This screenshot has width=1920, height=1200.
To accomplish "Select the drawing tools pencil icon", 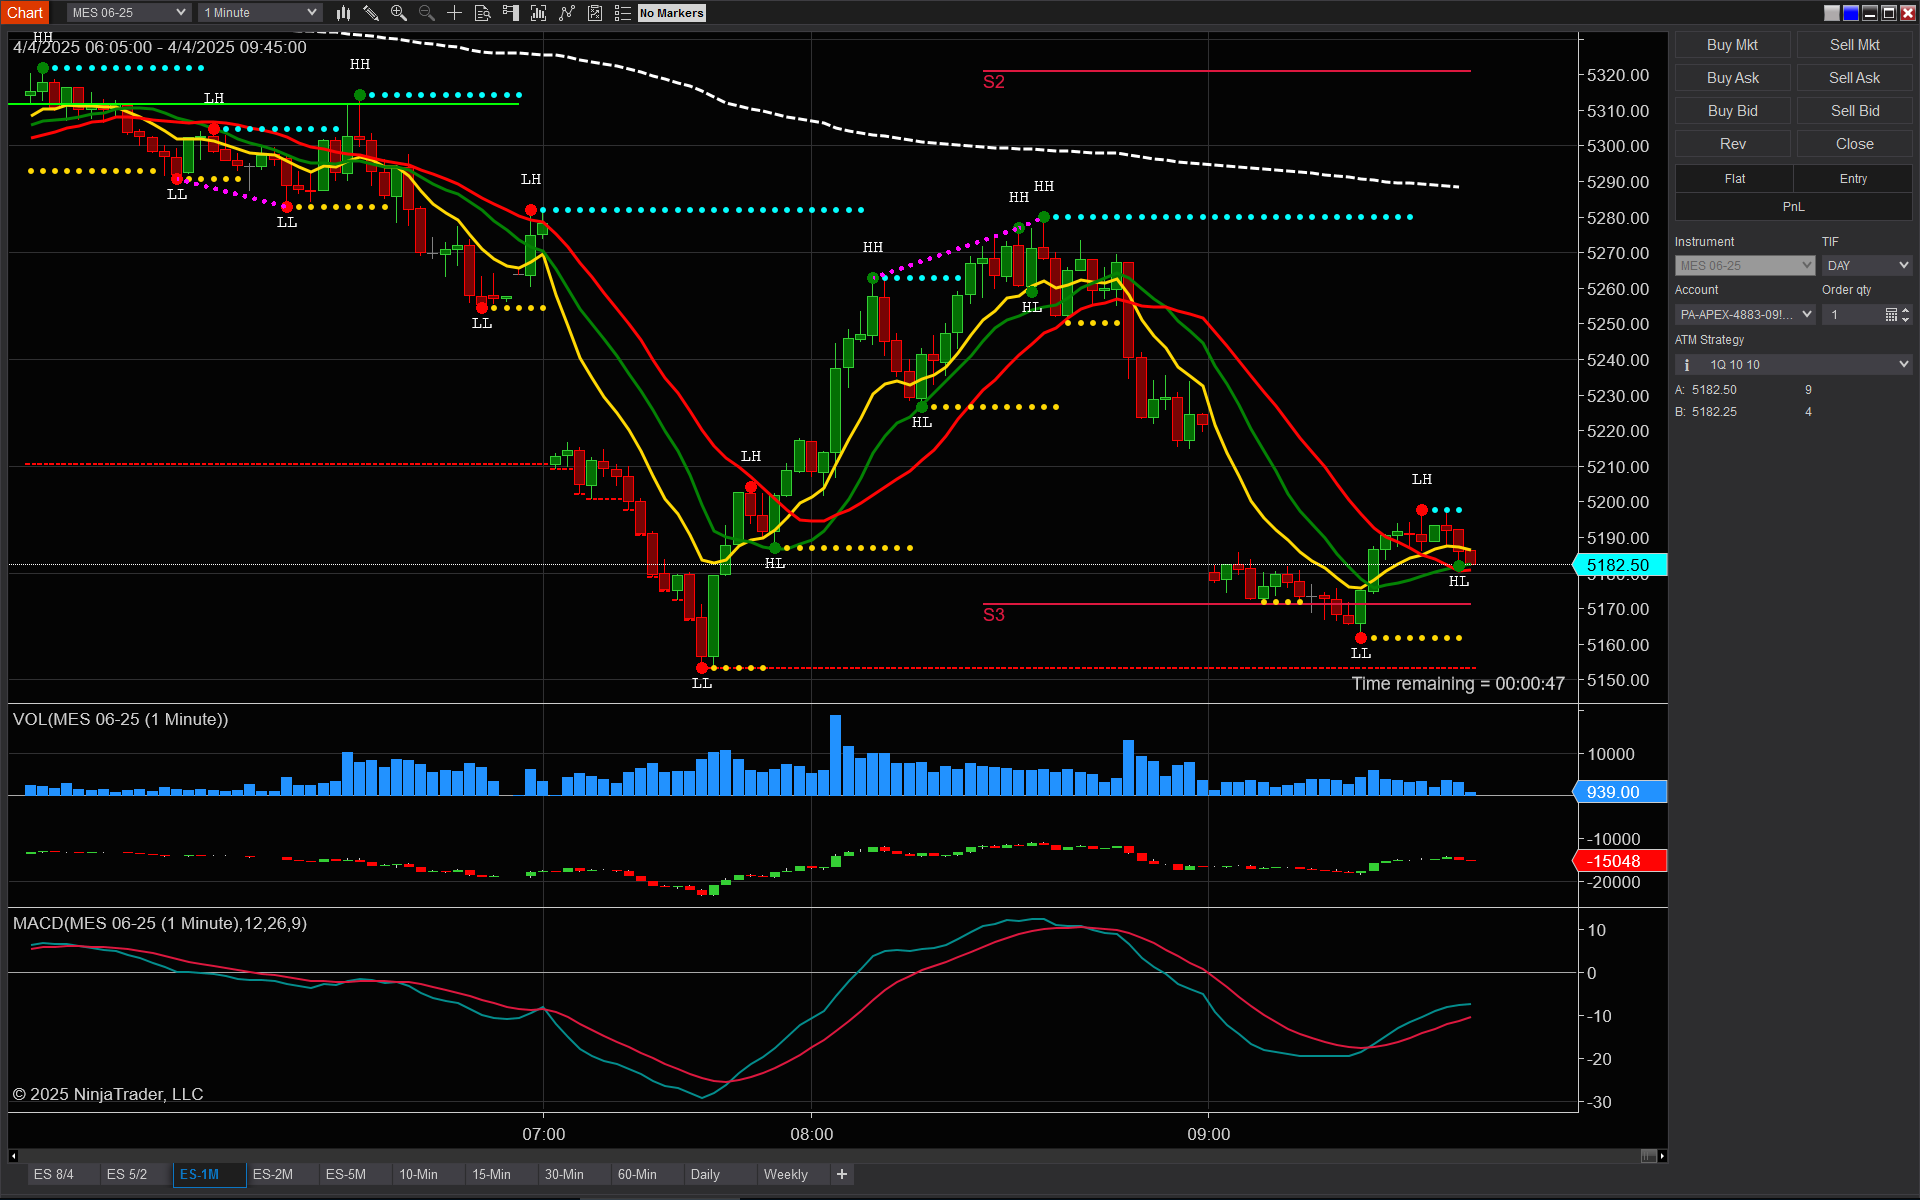I will pyautogui.click(x=371, y=13).
